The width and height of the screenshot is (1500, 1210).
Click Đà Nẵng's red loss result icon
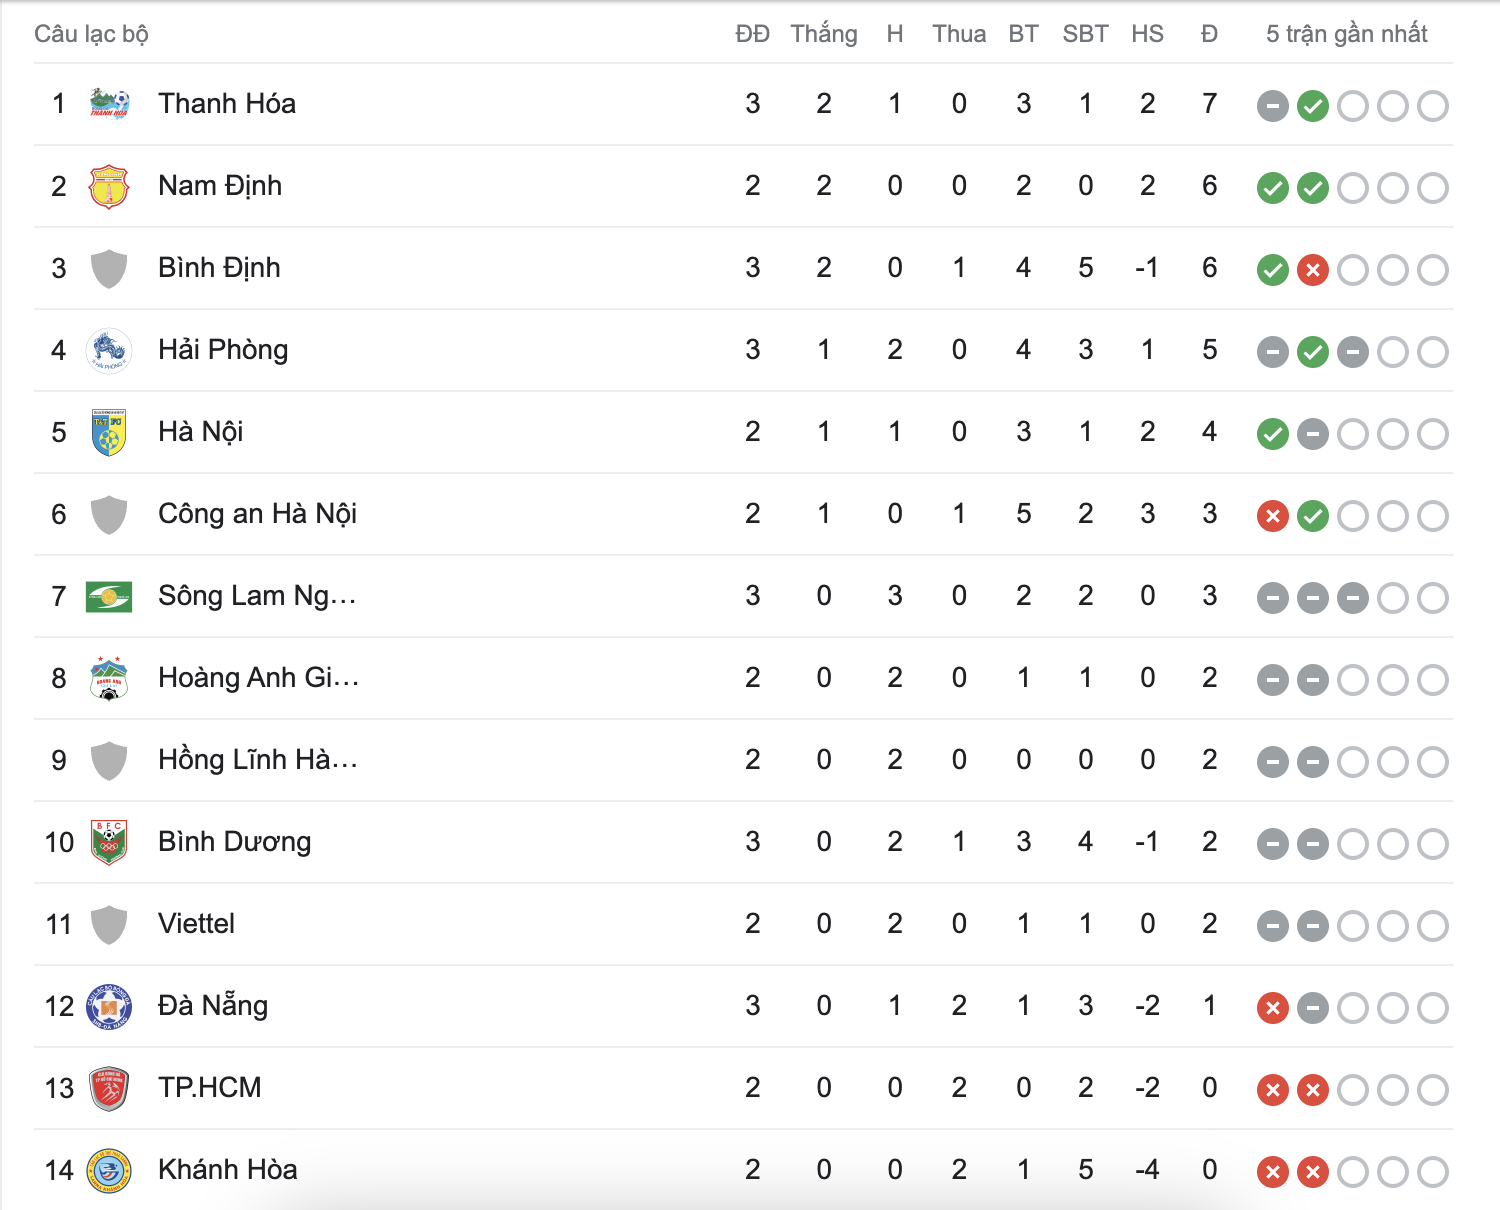point(1273,1007)
